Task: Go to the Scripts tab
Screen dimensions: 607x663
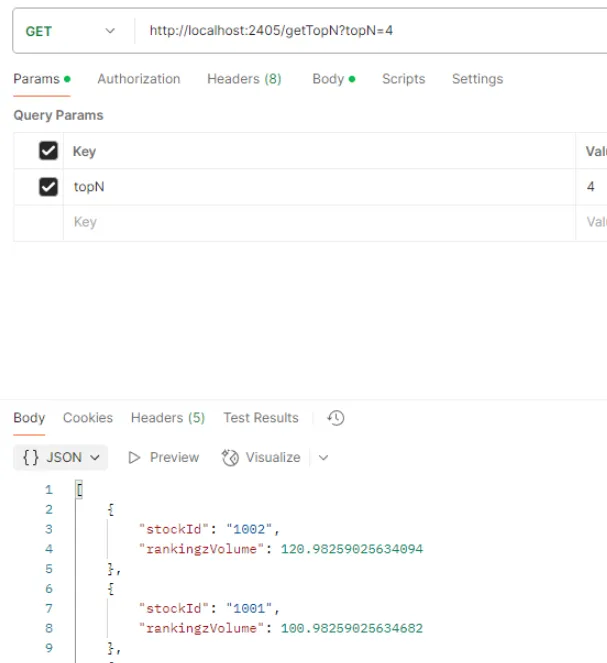Action: [403, 79]
